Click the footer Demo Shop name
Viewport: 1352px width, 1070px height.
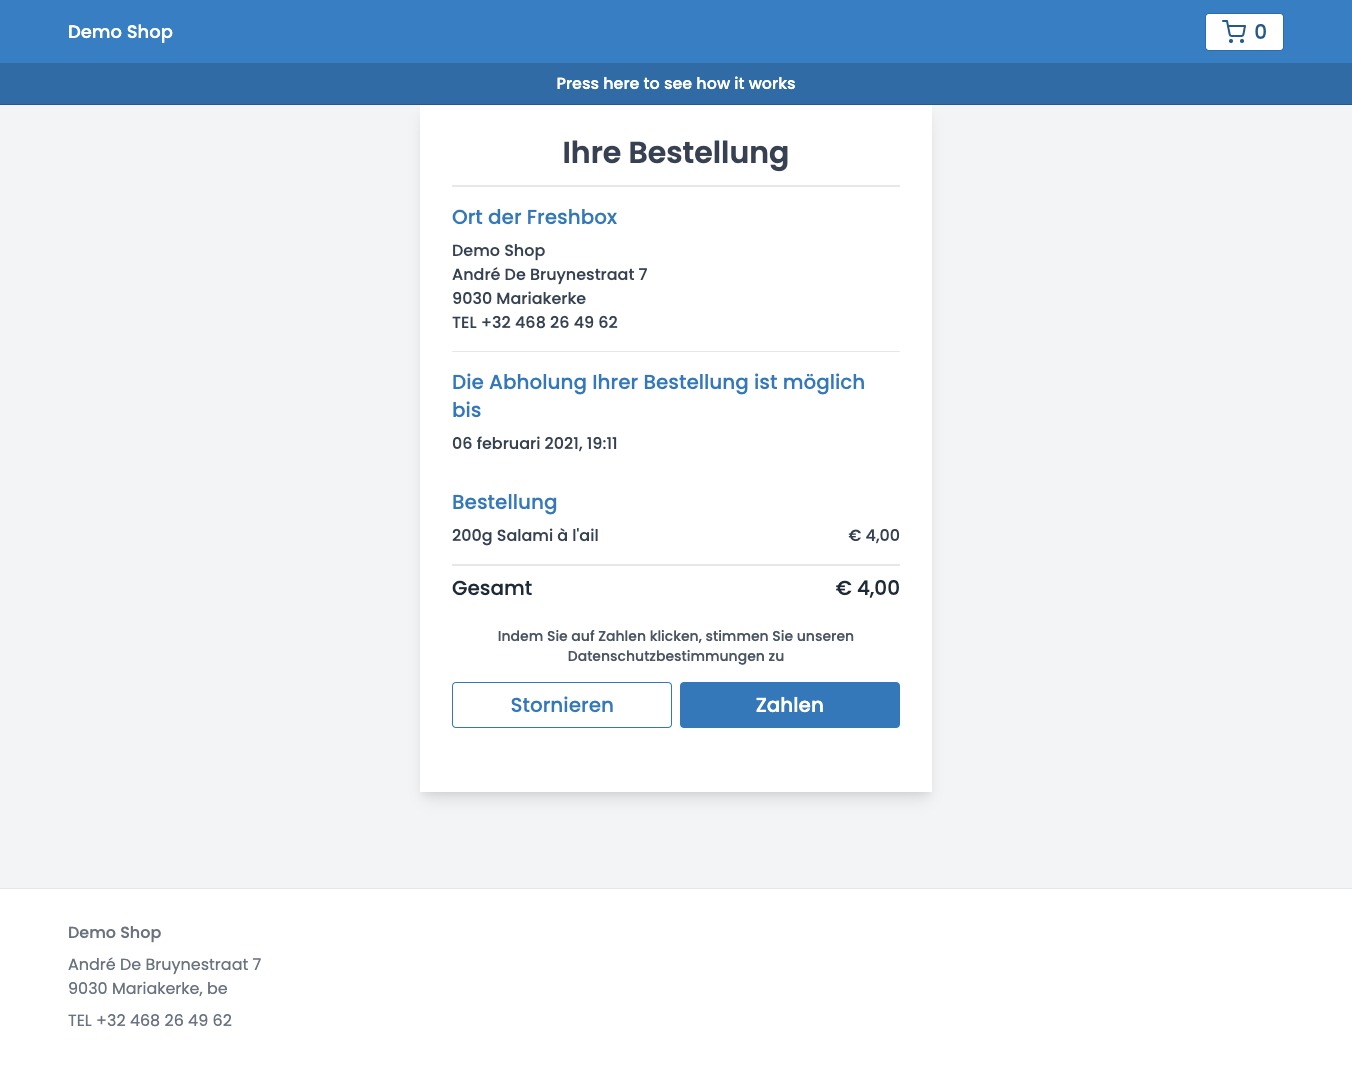114,932
